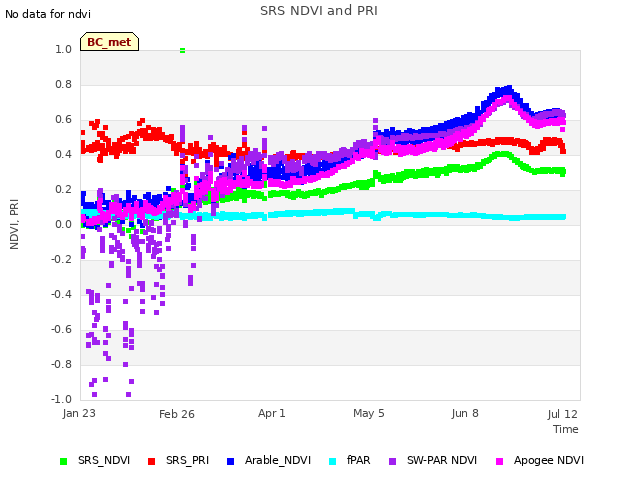The width and height of the screenshot is (640, 480).
Task: Click the Feb 26 x-axis tick label
Action: (177, 414)
